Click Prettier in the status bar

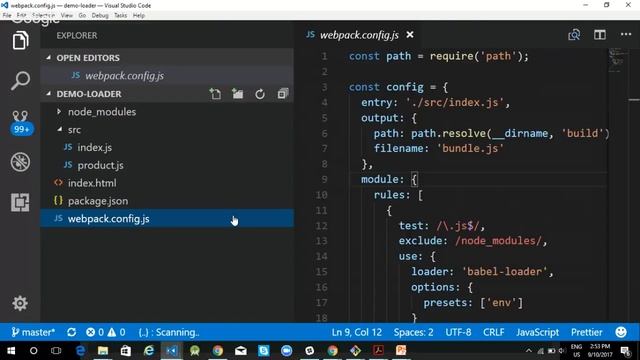(x=587, y=332)
